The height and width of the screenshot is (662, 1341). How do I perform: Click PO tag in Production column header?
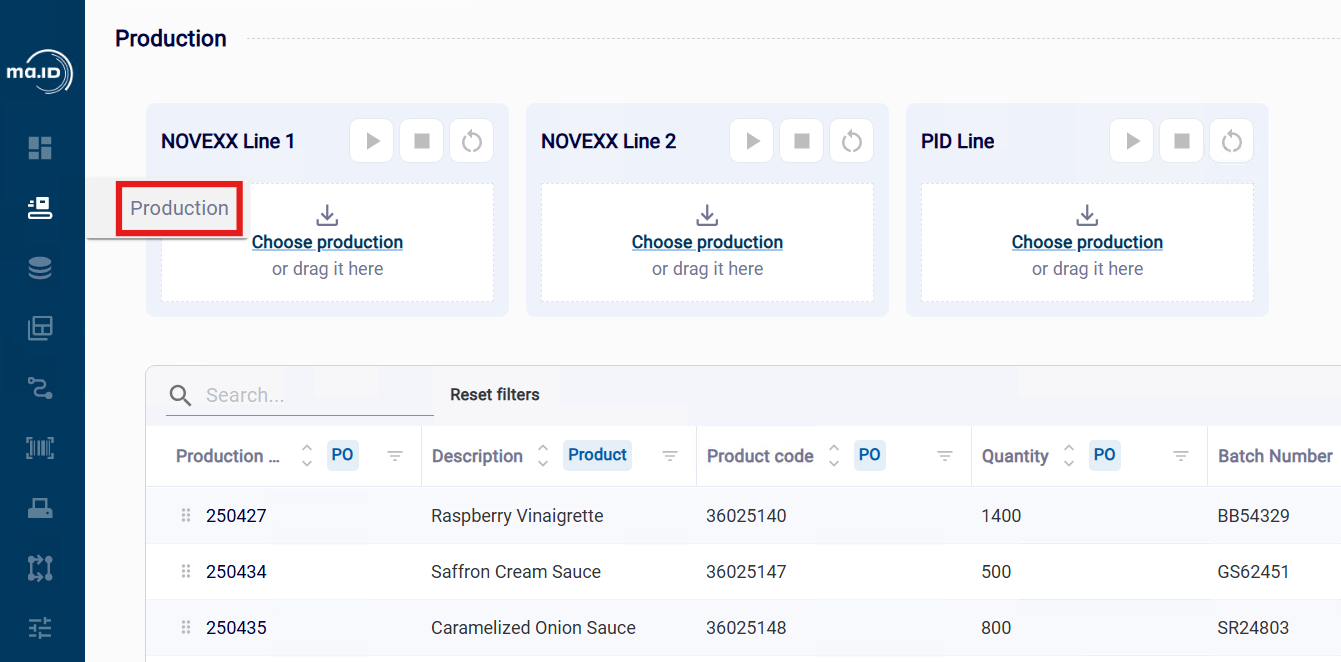tap(342, 455)
